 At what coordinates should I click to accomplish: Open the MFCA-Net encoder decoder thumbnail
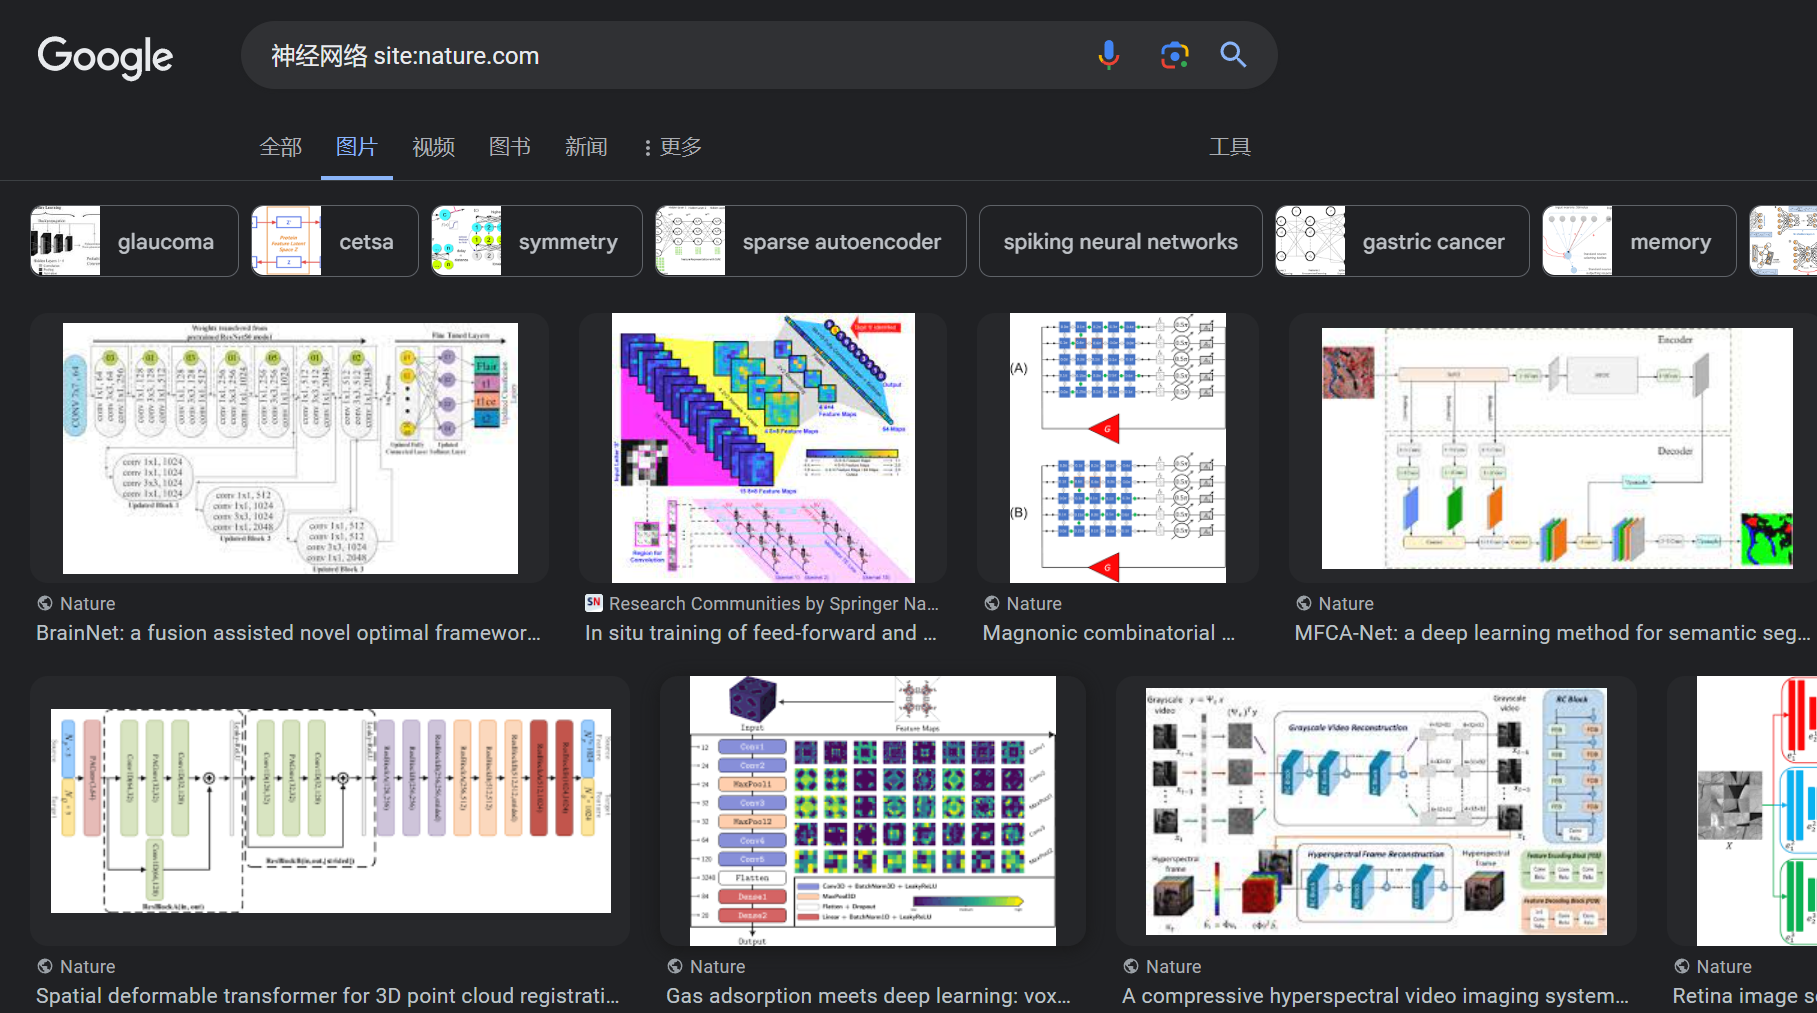point(1557,448)
